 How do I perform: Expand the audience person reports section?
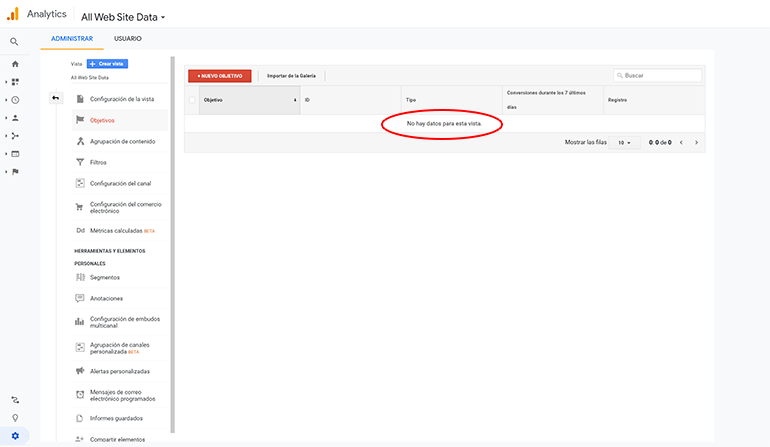pos(15,118)
